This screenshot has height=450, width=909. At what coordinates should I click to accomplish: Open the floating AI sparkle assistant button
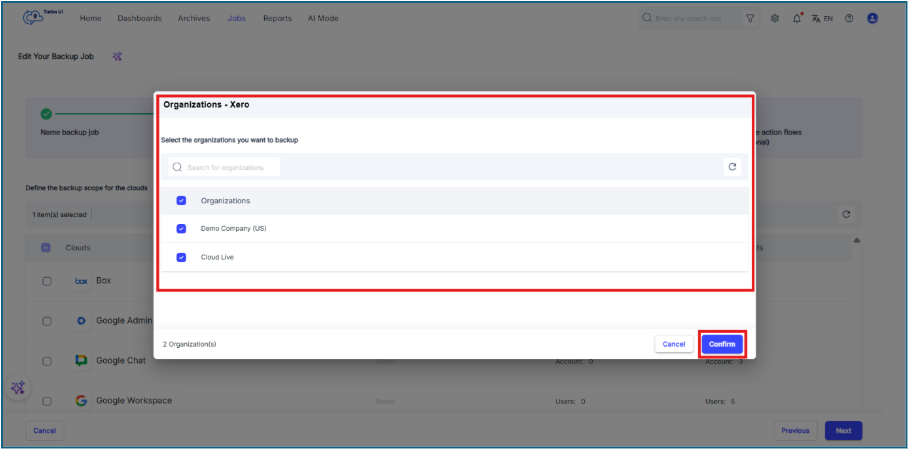18,388
